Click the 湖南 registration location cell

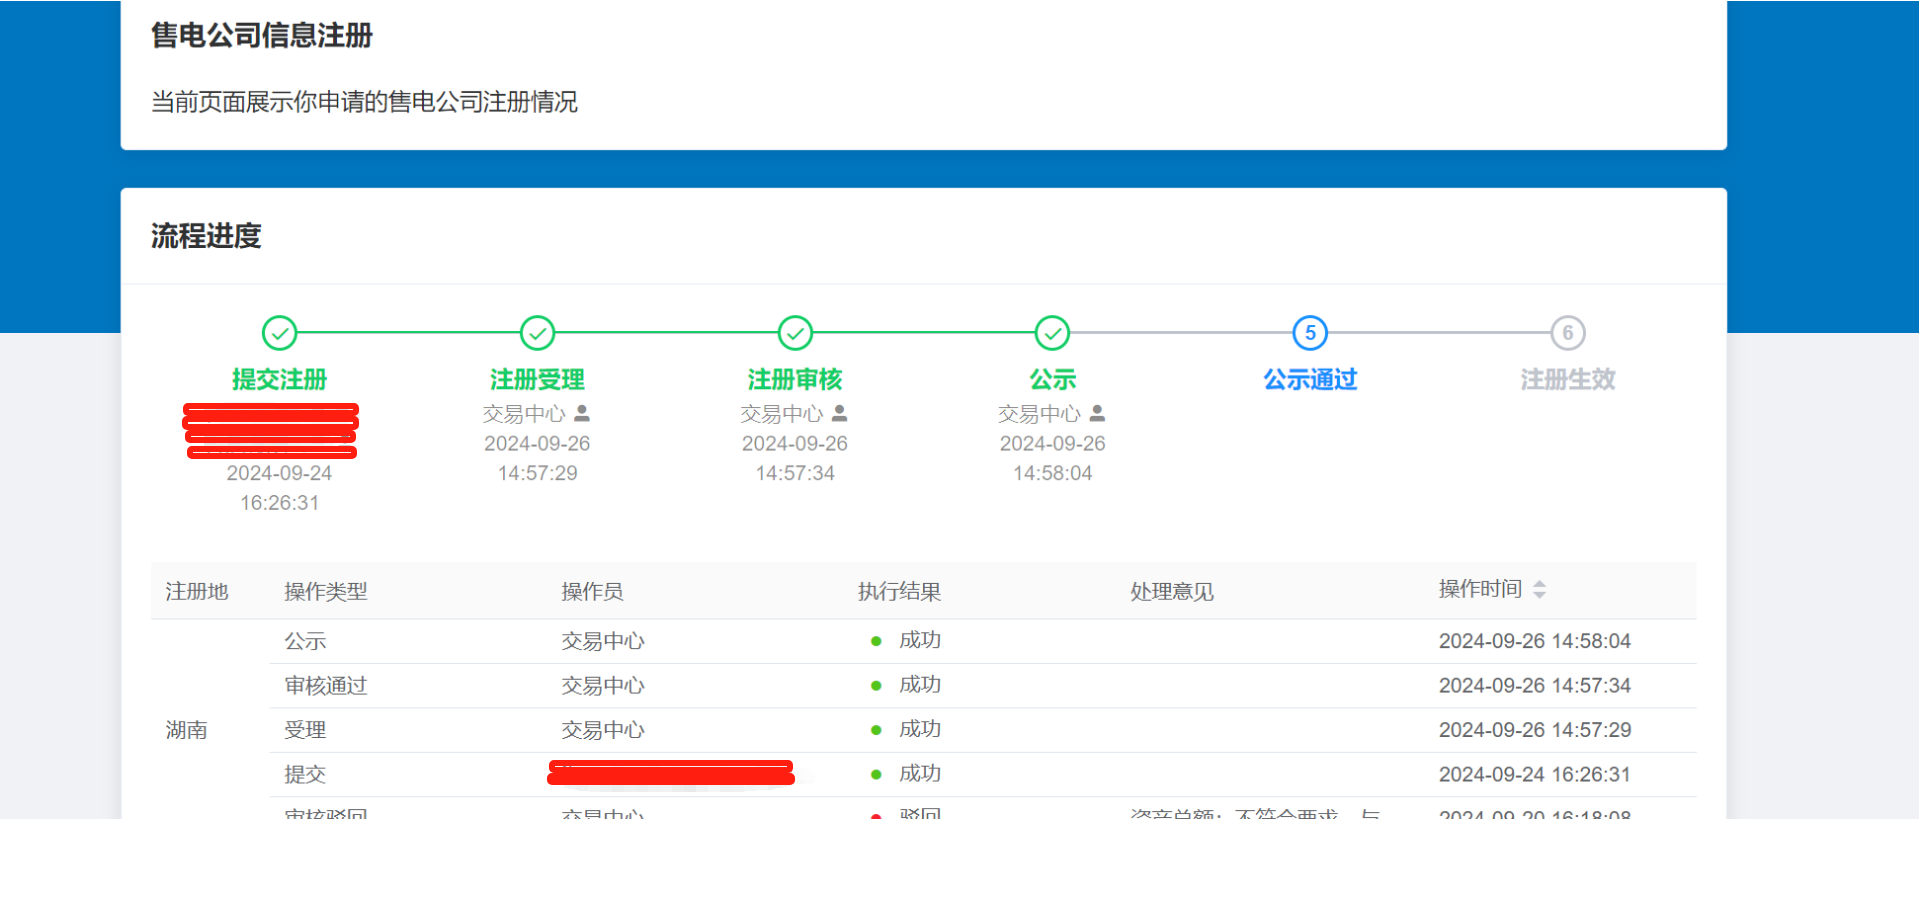click(x=186, y=730)
